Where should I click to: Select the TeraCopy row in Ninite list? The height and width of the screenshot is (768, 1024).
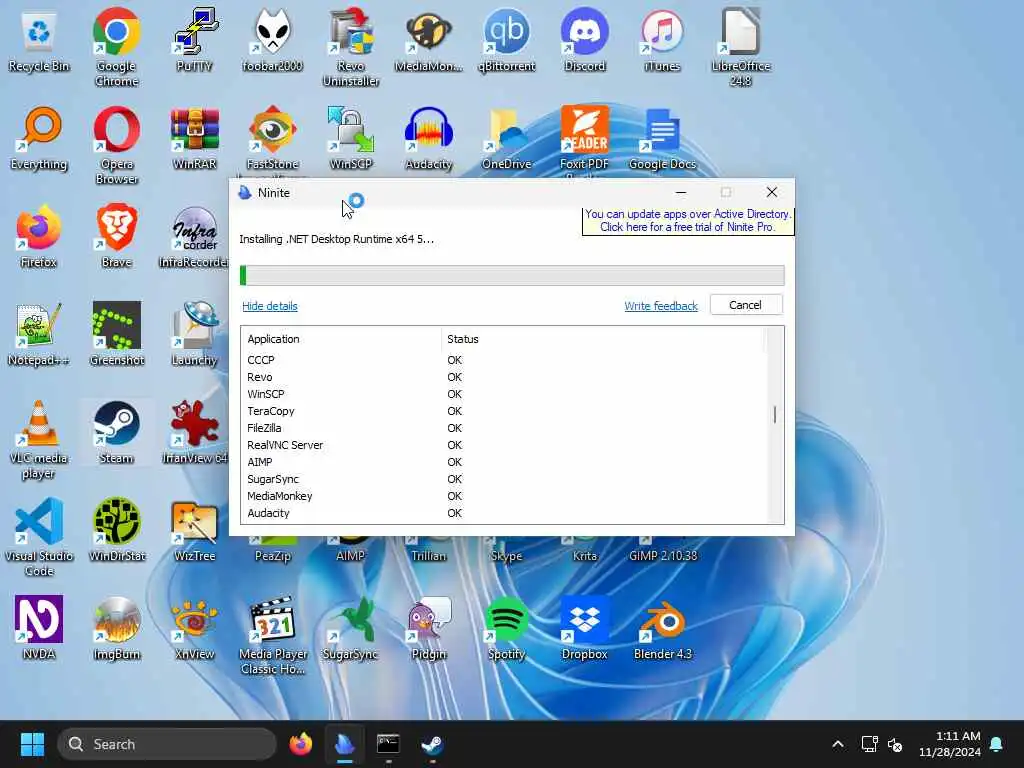point(503,411)
